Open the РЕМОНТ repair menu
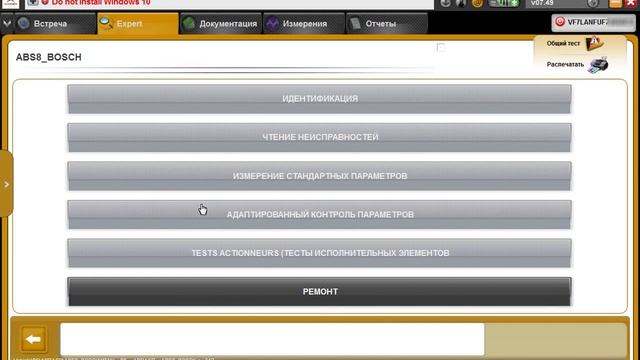The image size is (640, 360). tap(320, 292)
